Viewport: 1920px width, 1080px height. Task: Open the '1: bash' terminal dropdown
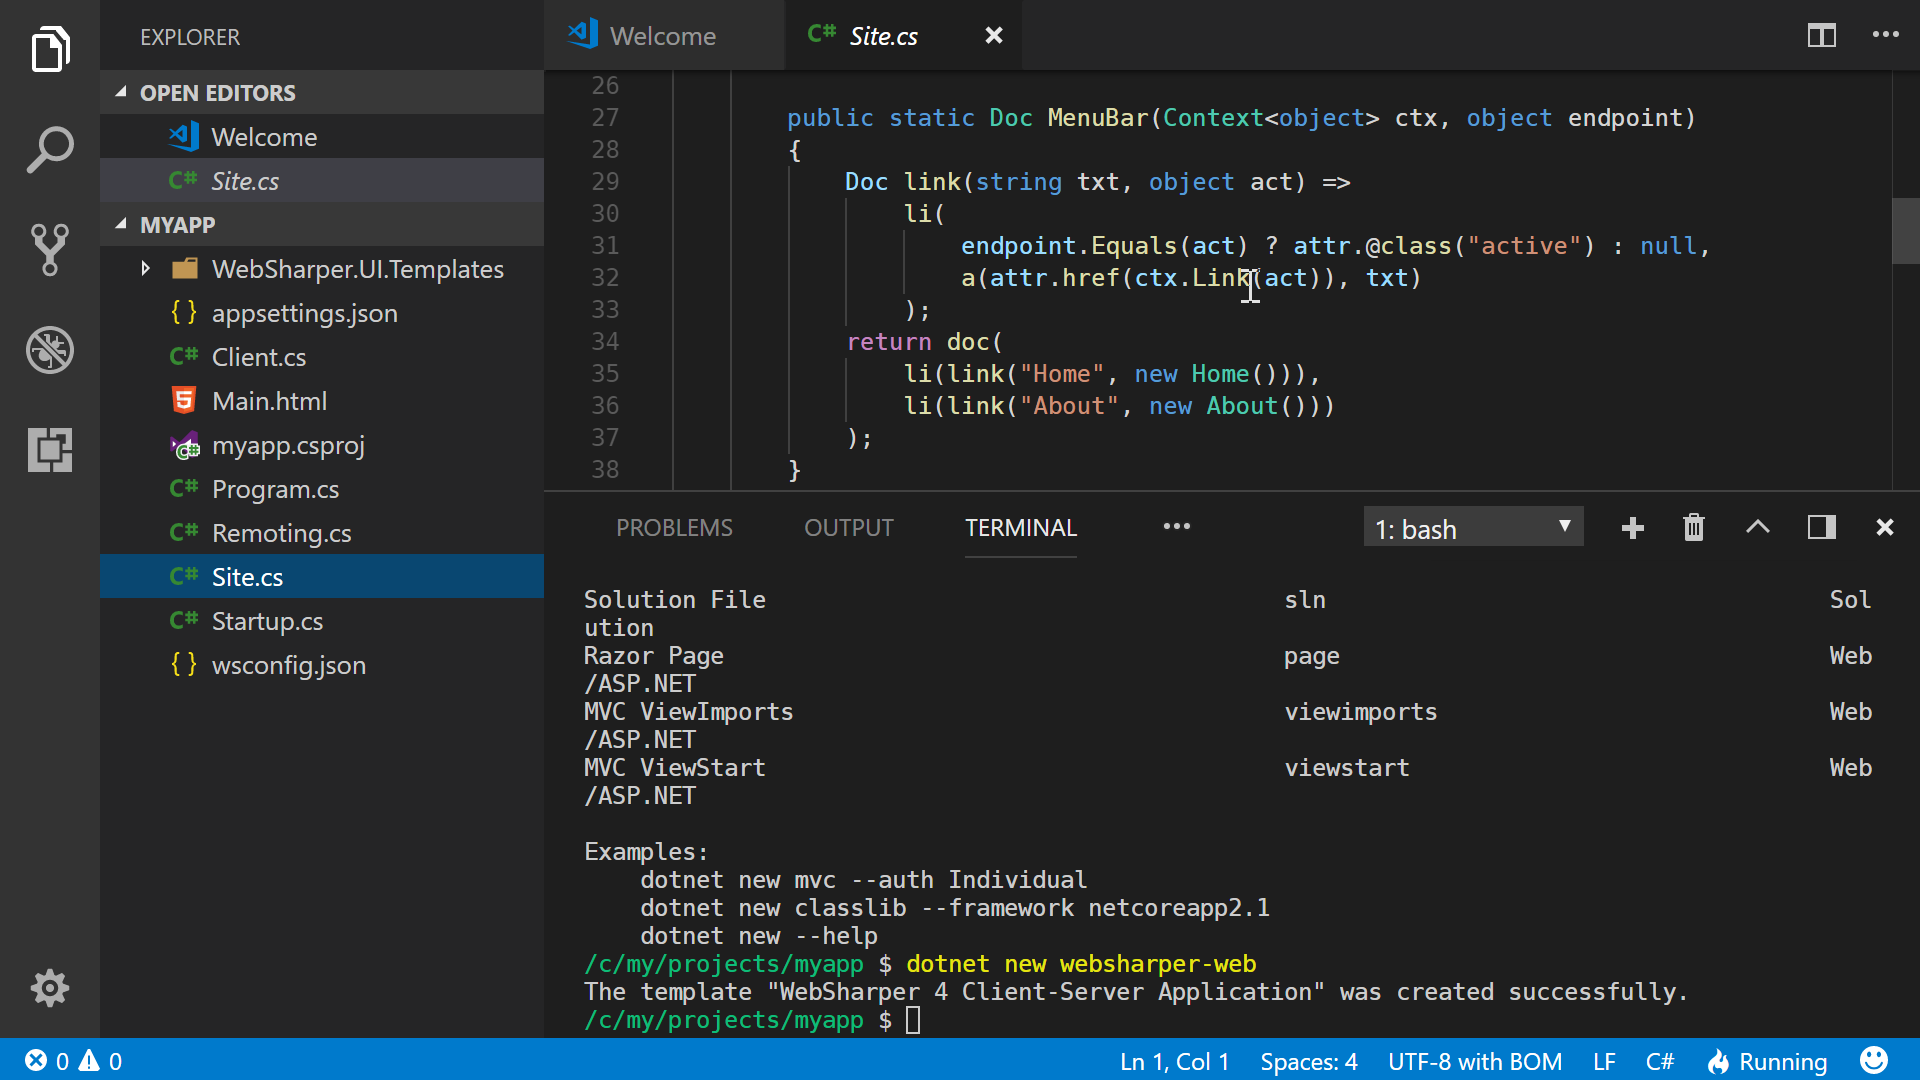[1473, 528]
